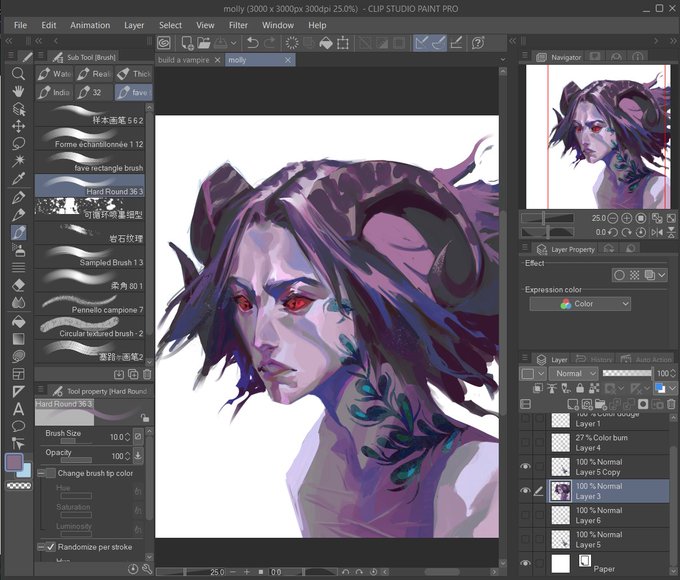This screenshot has width=680, height=580.
Task: Click the main drawing color swatch
Action: (x=14, y=462)
